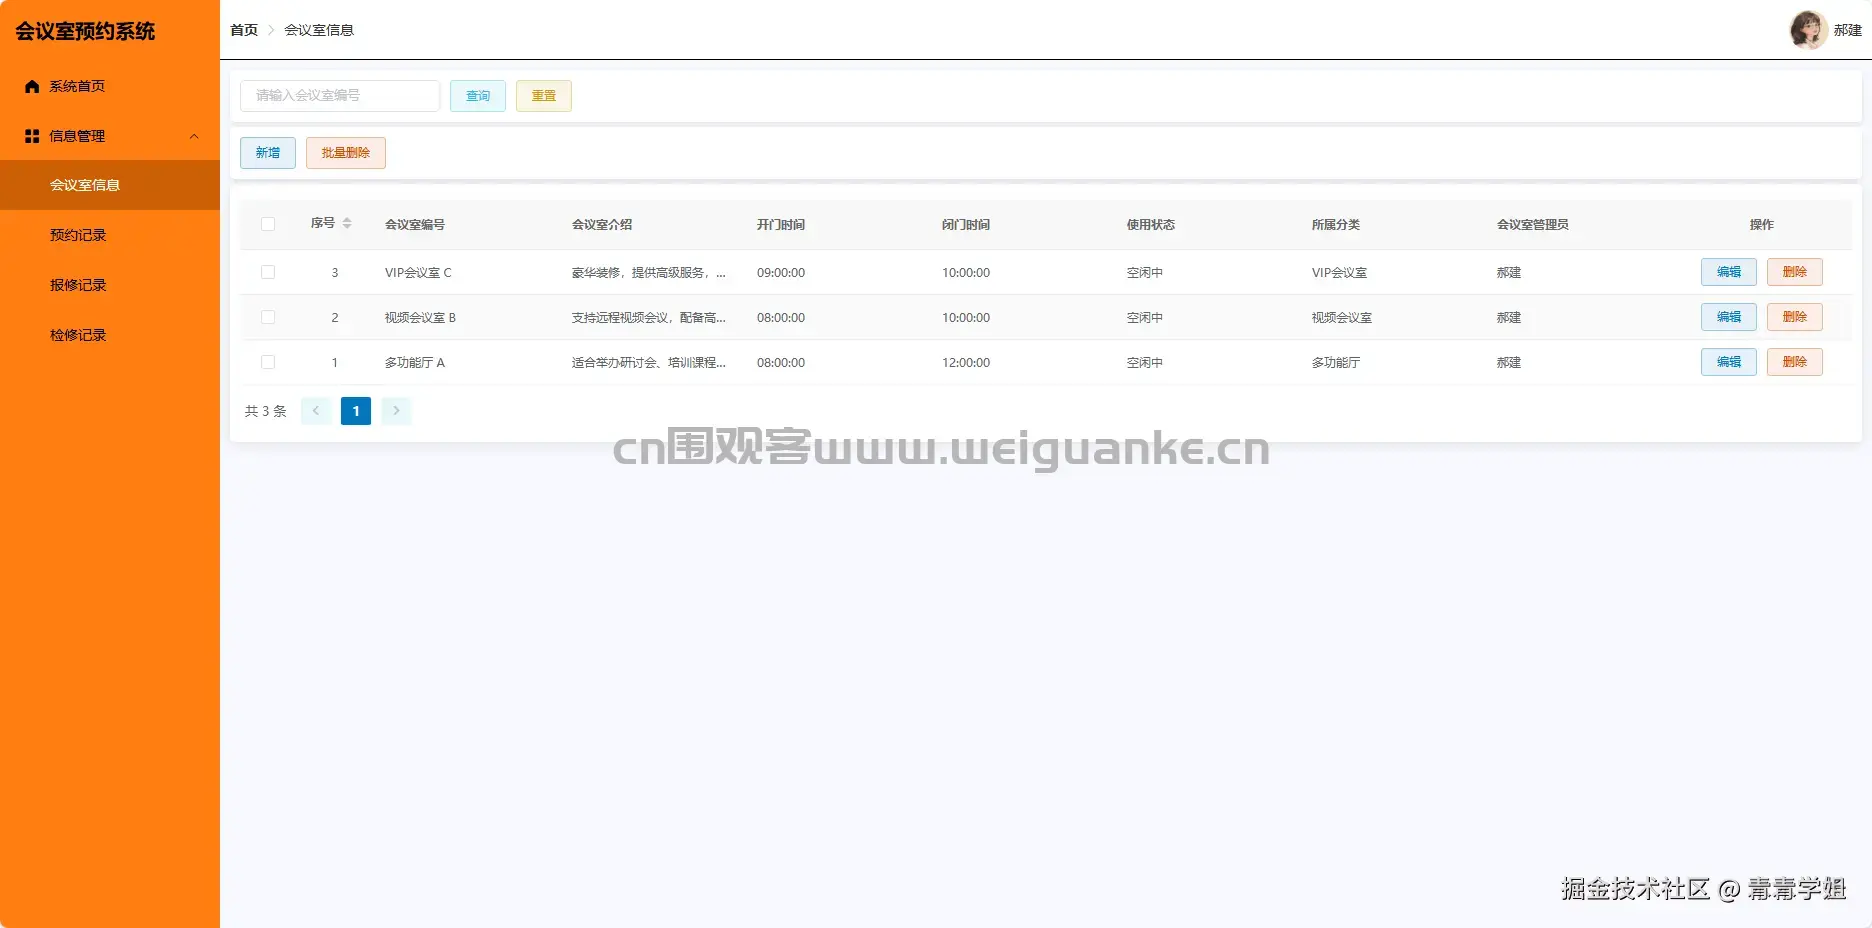Open the 预约记录 menu item
This screenshot has width=1872, height=928.
pyautogui.click(x=110, y=235)
